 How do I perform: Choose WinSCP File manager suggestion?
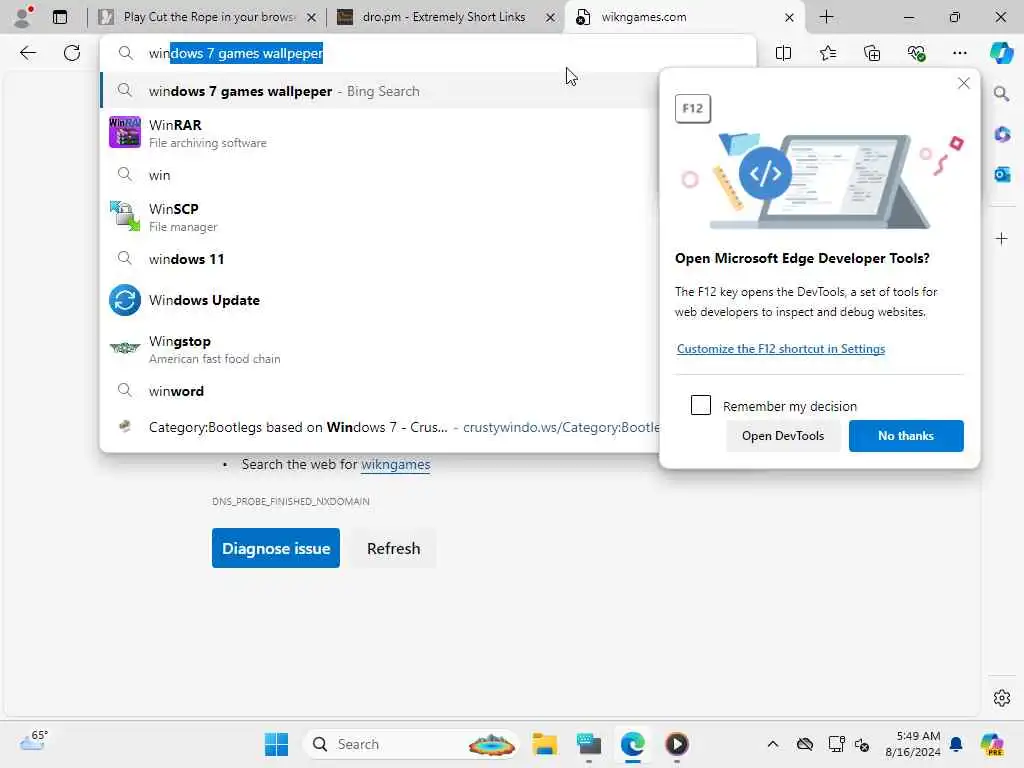click(x=380, y=217)
